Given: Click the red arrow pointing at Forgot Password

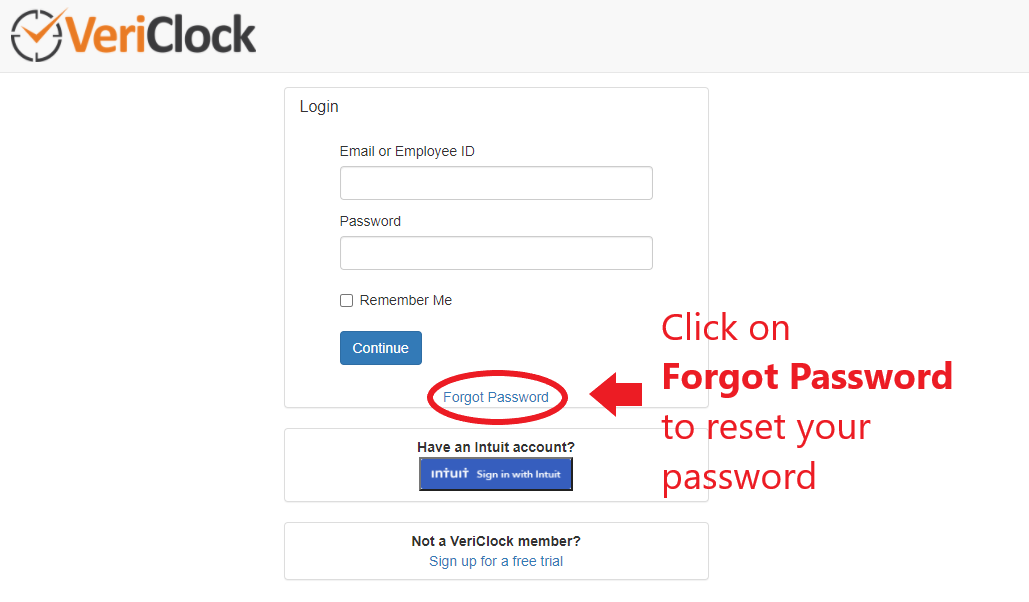Looking at the screenshot, I should click(x=613, y=393).
